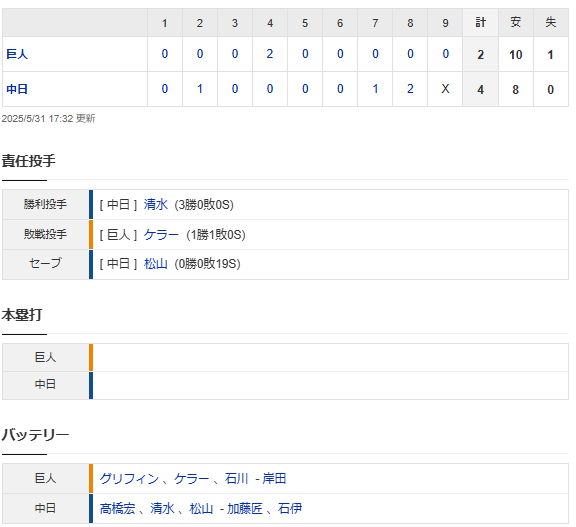Open catcher 岸田's player link
The image size is (576, 527).
tap(274, 479)
